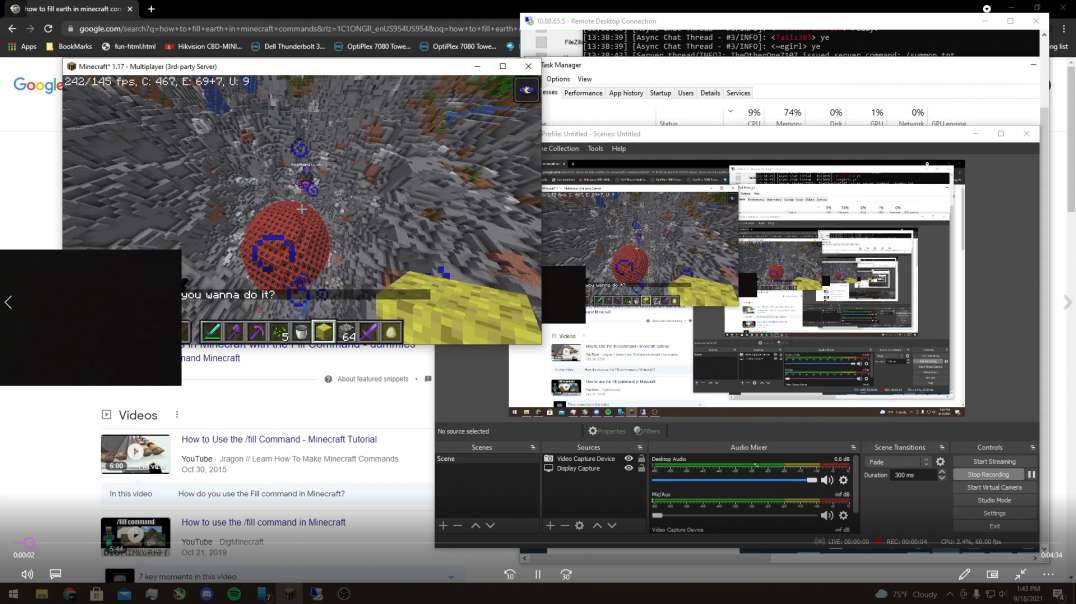Click Stop Recording in OBS
Viewport: 1076px width, 604px height.
coord(988,474)
